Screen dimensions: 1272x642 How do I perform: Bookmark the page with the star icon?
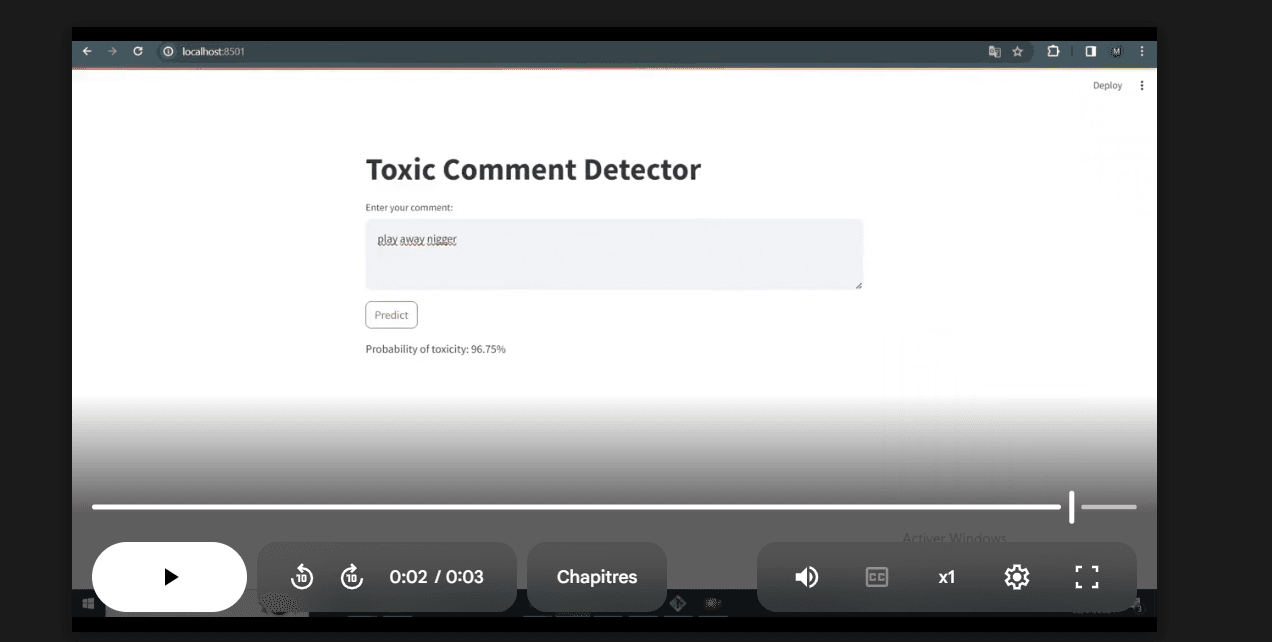1018,51
